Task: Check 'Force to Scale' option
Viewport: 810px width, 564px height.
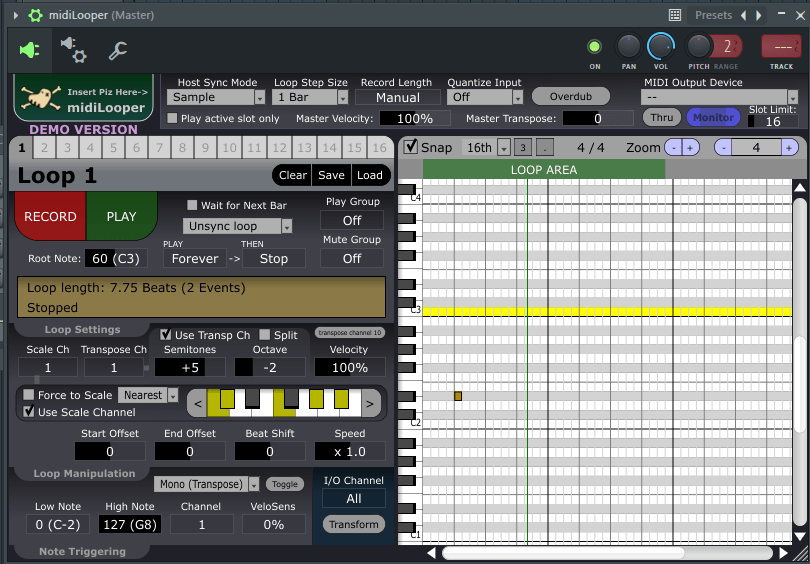Action: [29, 395]
